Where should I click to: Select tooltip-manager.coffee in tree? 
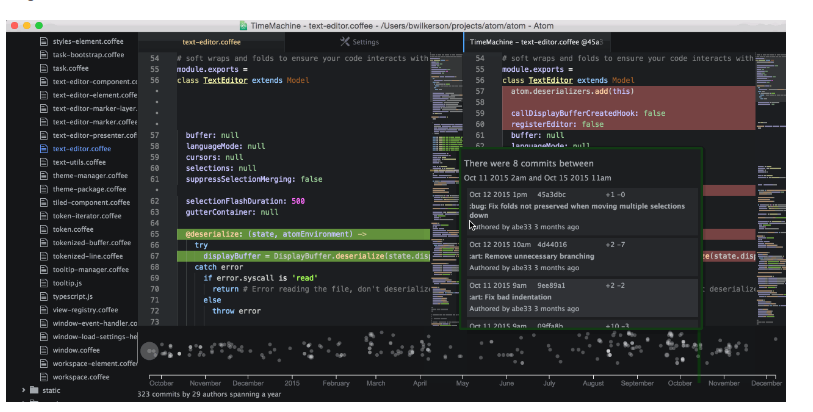click(x=91, y=269)
